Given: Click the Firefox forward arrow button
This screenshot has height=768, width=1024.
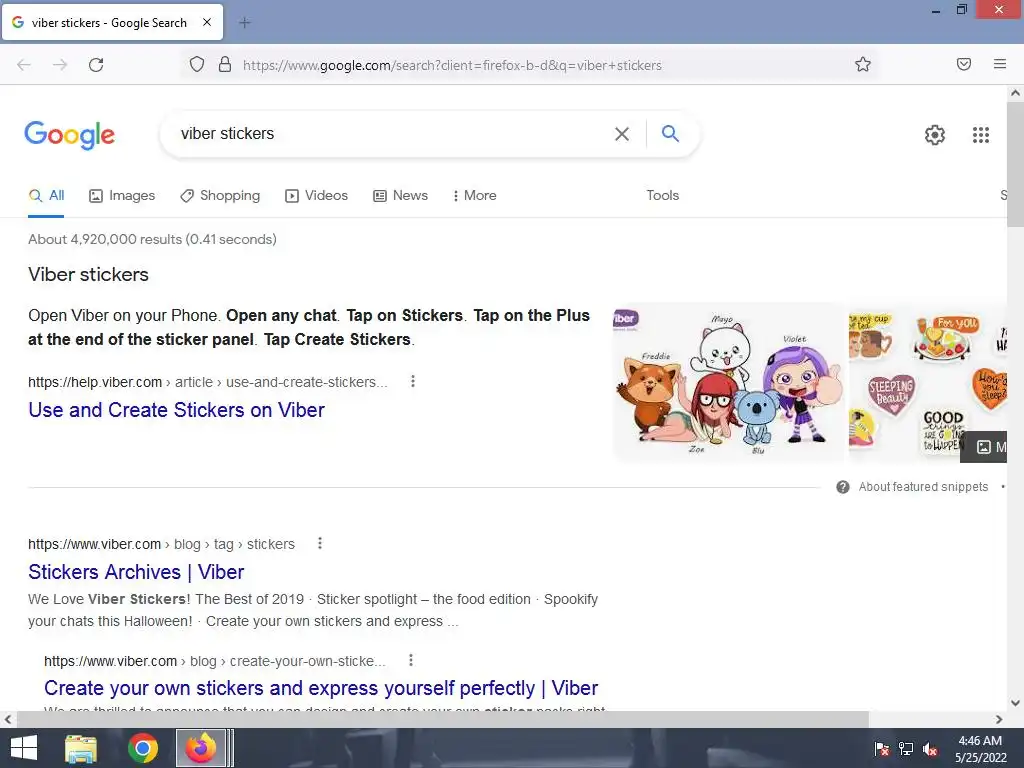Looking at the screenshot, I should (x=60, y=65).
